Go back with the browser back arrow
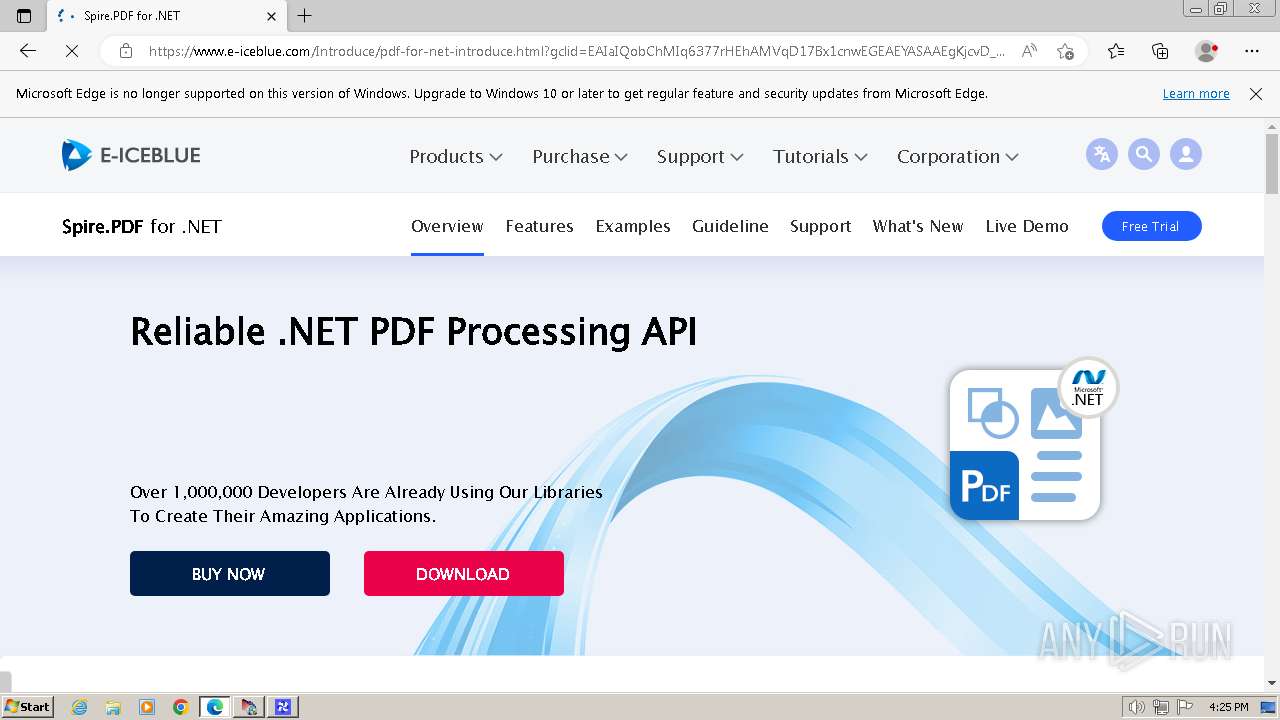This screenshot has width=1280, height=720. point(28,51)
